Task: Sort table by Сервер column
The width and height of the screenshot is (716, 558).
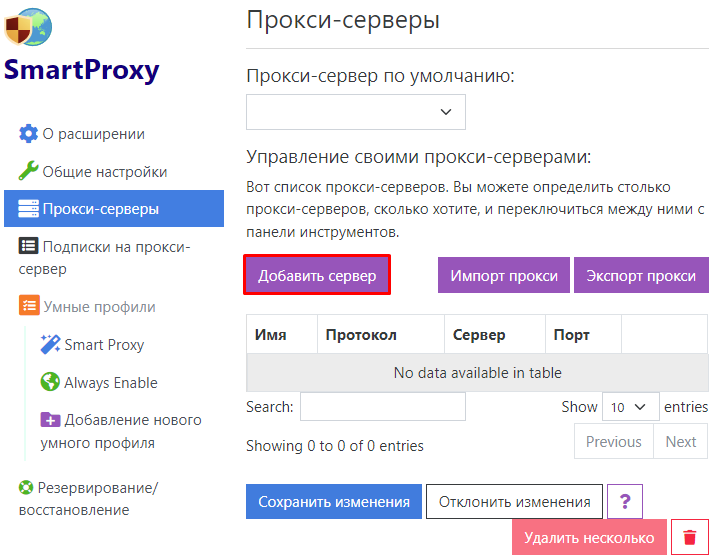Action: point(495,334)
